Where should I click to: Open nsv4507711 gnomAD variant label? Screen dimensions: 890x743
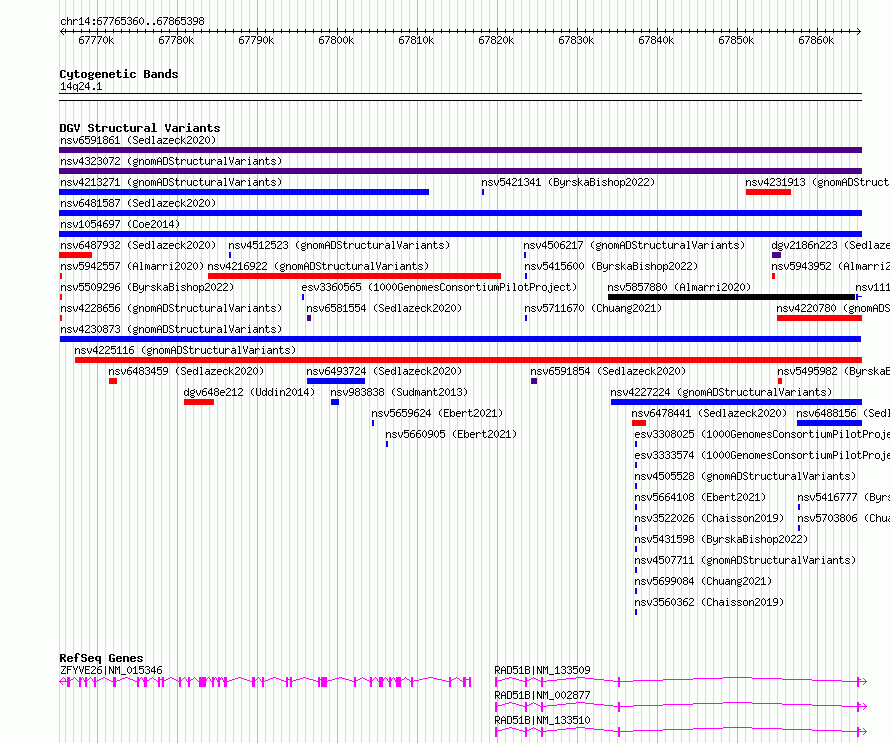(x=745, y=560)
